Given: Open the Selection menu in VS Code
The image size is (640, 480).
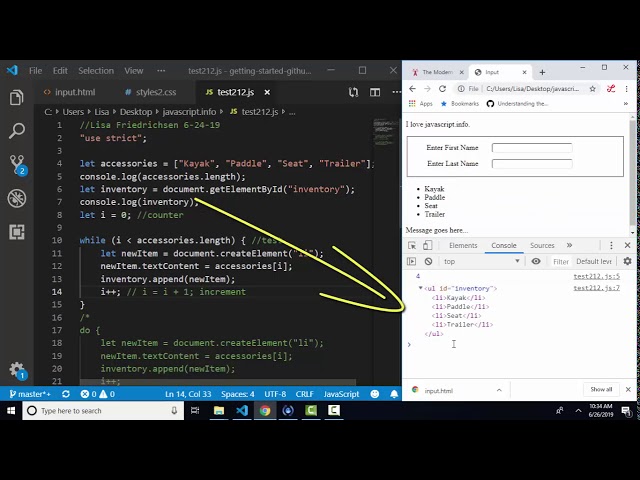Looking at the screenshot, I should [96, 71].
